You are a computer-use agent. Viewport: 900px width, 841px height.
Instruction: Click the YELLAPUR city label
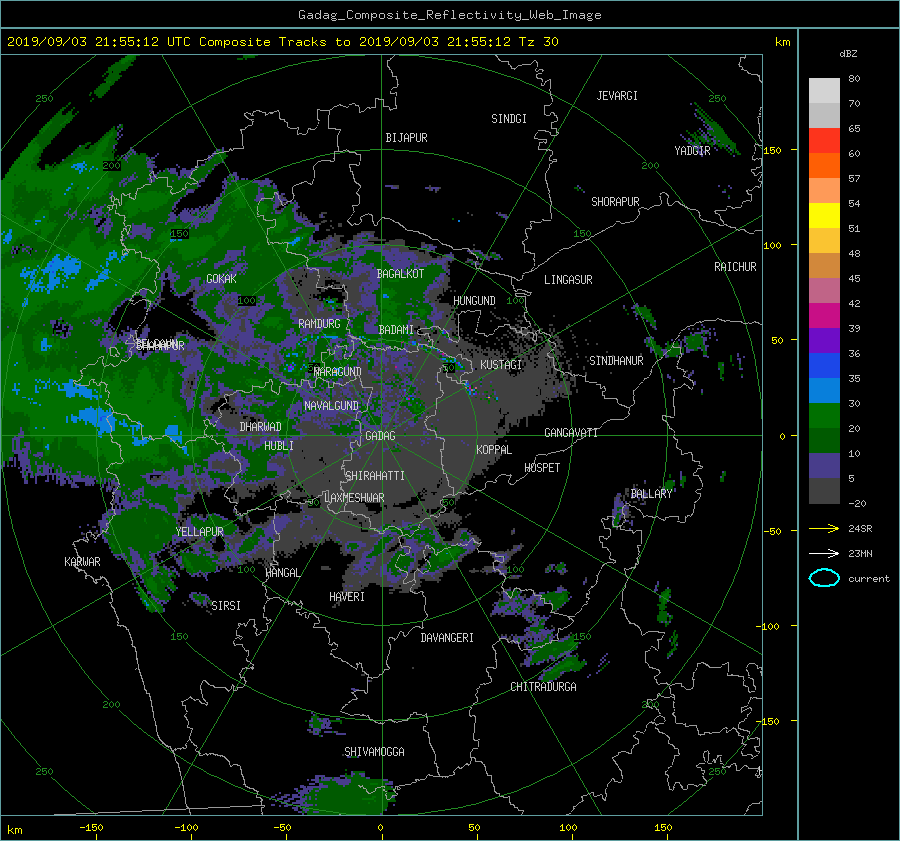coord(200,532)
